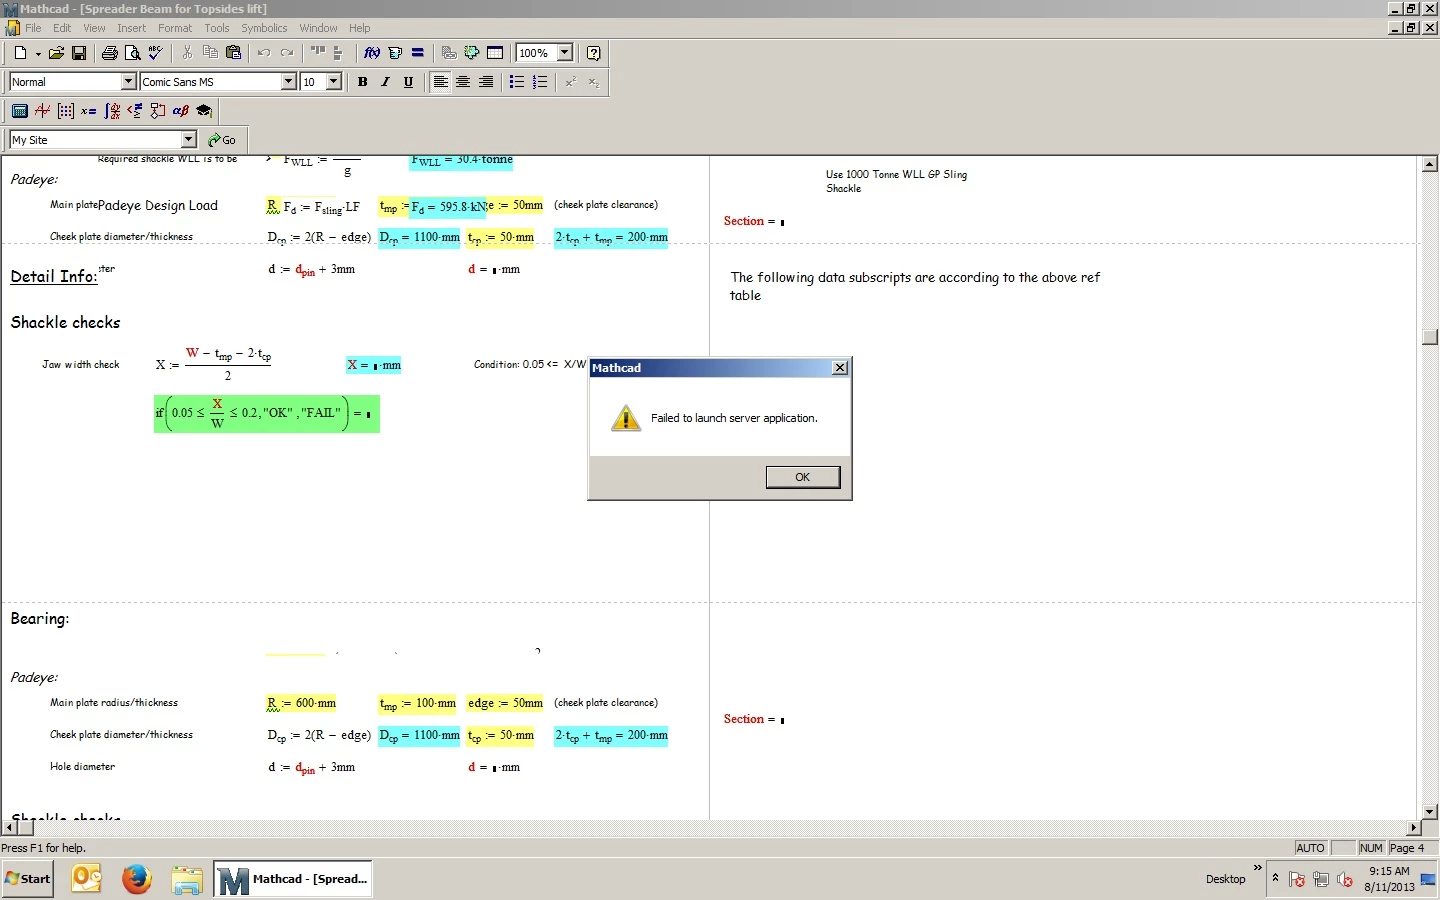Image resolution: width=1440 pixels, height=900 pixels.
Task: Click the horizontal scrollbar right arrow
Action: click(1414, 828)
